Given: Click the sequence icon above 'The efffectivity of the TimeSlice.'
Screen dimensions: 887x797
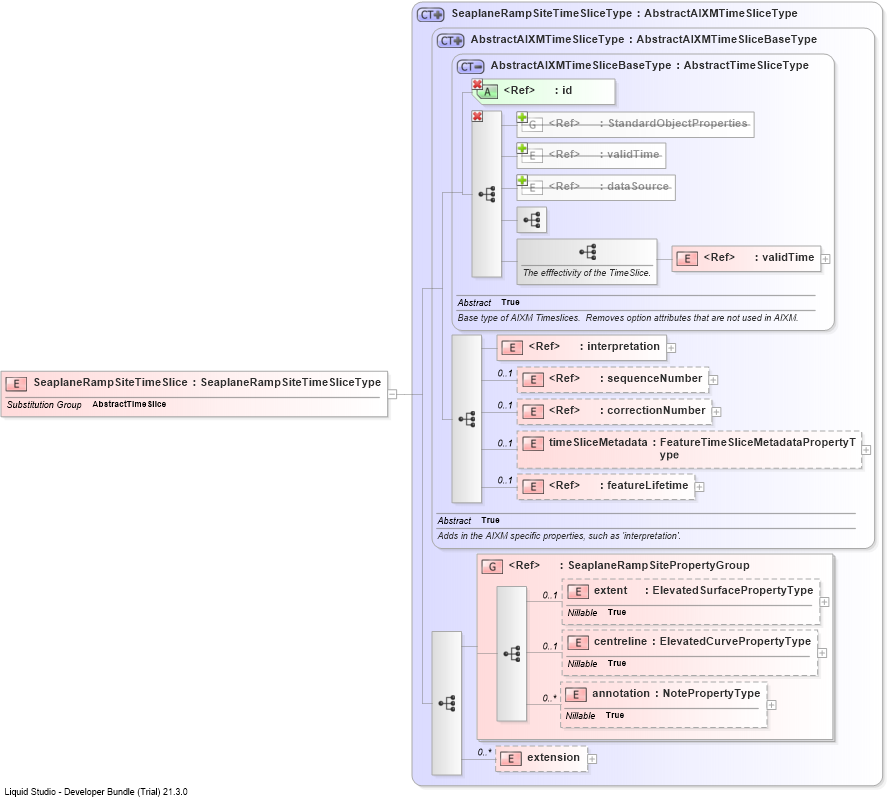Looking at the screenshot, I should pos(588,252).
